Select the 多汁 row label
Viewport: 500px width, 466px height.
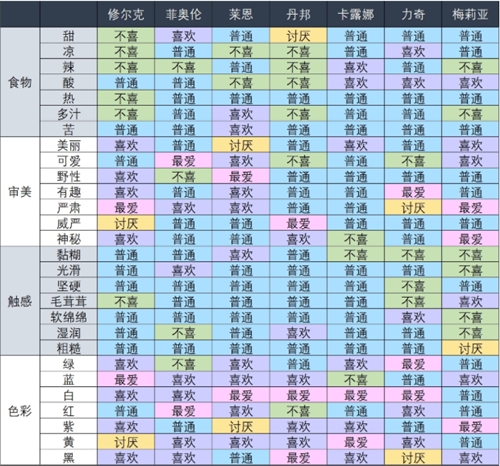69,114
